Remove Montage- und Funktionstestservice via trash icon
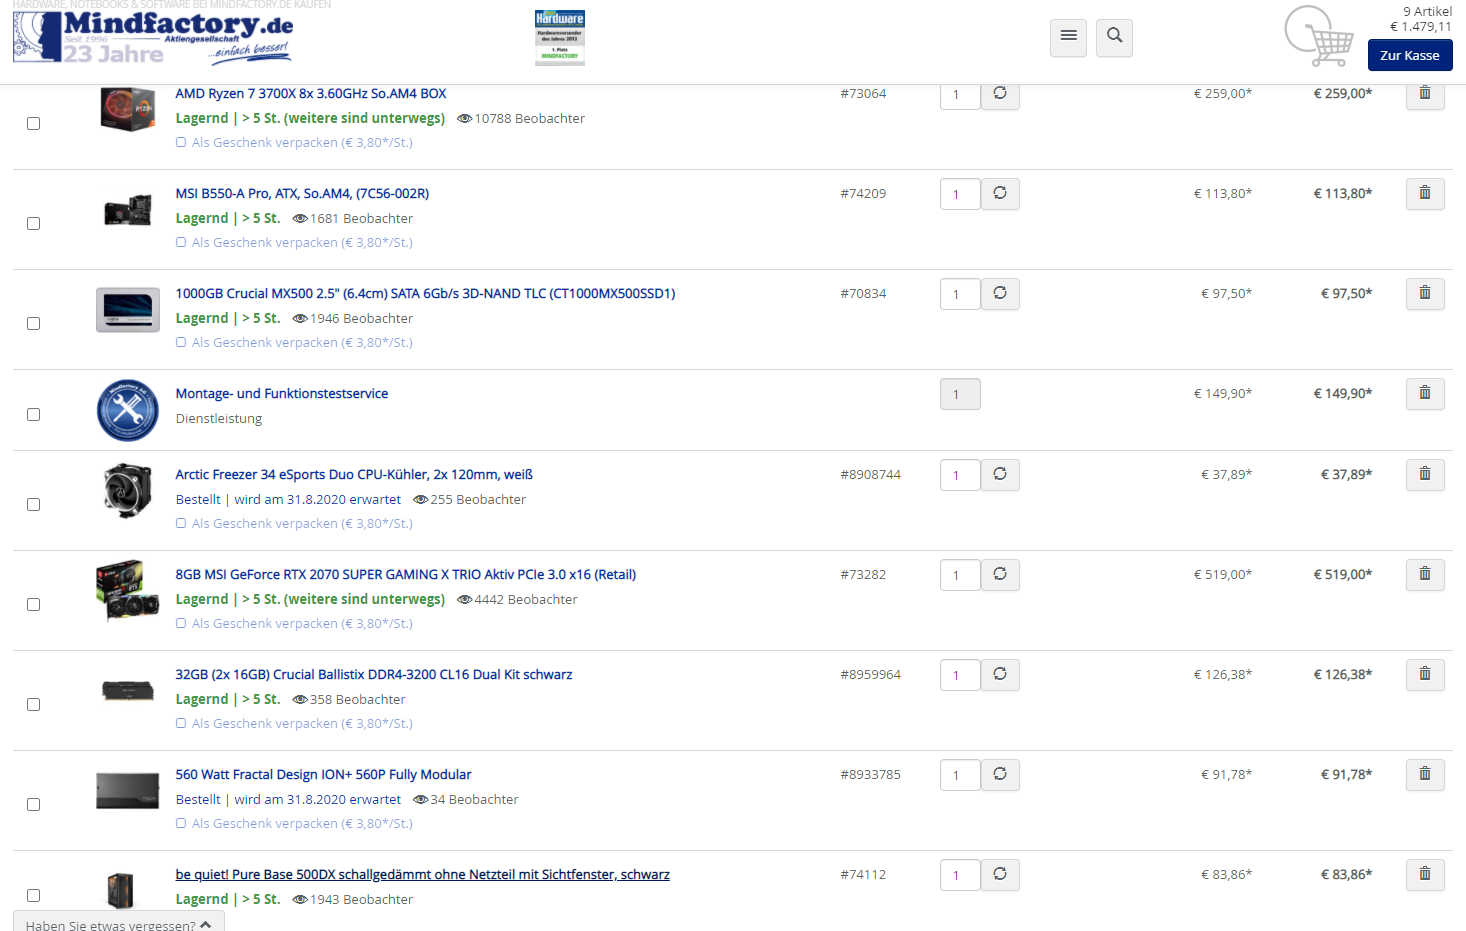 tap(1425, 393)
